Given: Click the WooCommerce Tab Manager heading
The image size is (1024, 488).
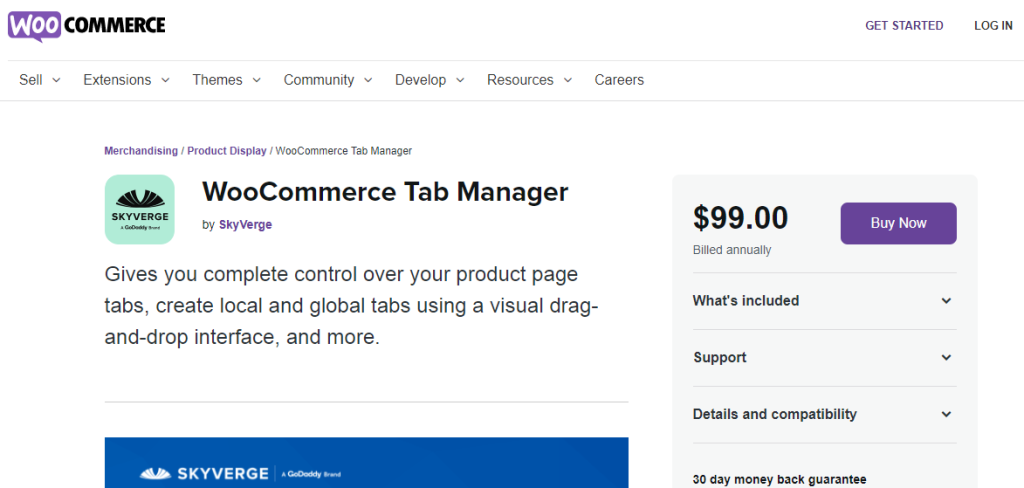Looking at the screenshot, I should tap(385, 192).
